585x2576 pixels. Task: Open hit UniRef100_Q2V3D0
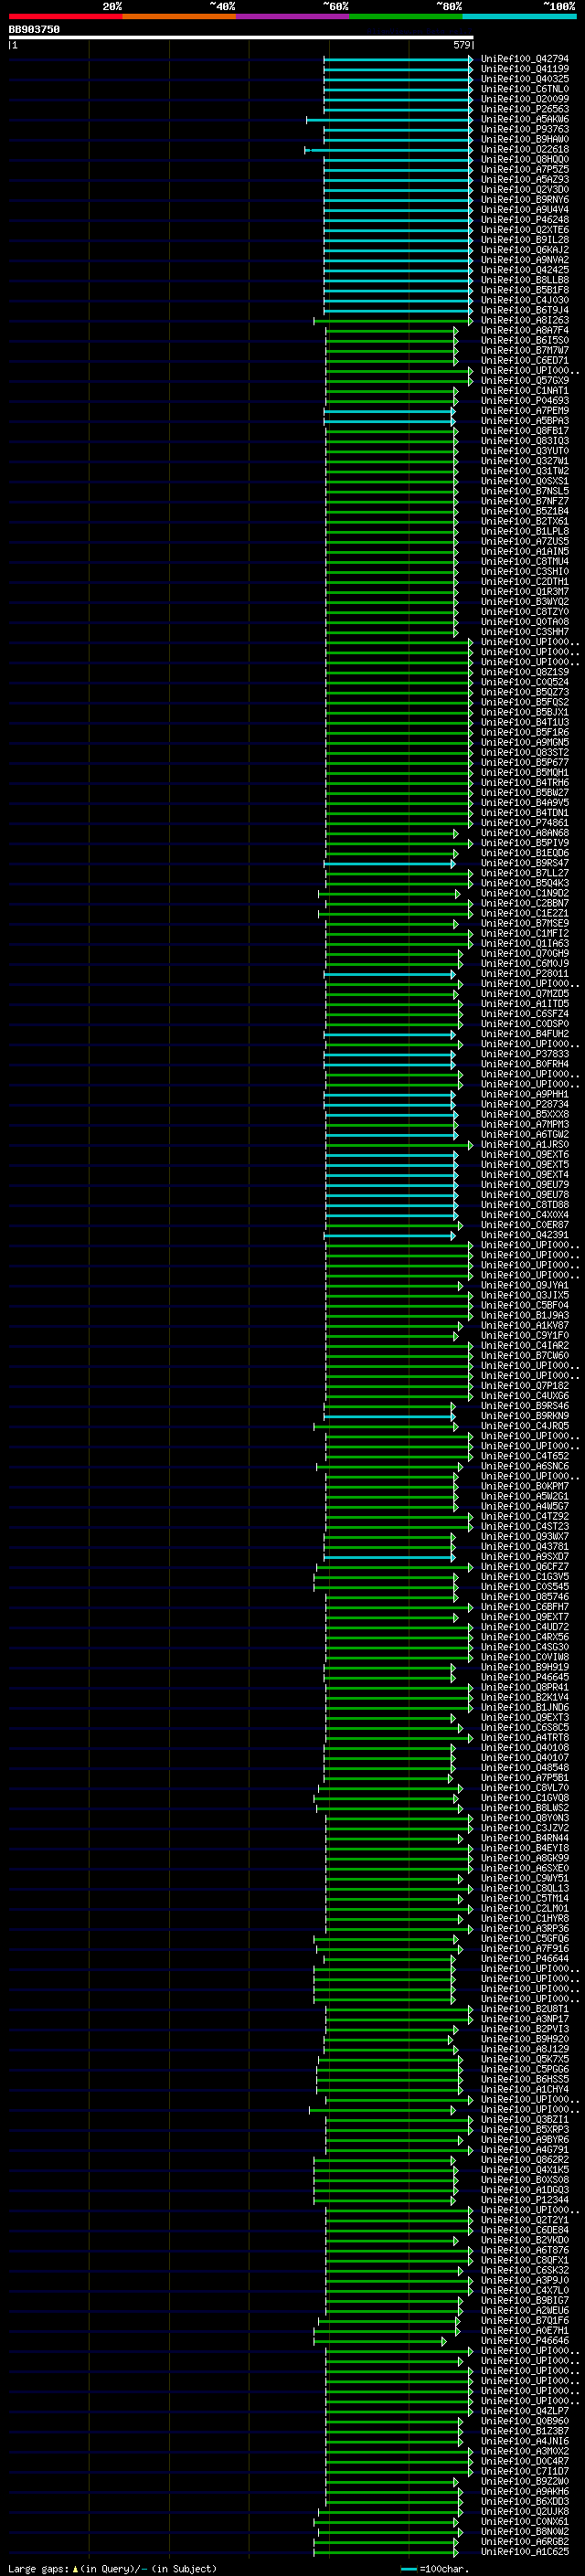pyautogui.click(x=524, y=190)
